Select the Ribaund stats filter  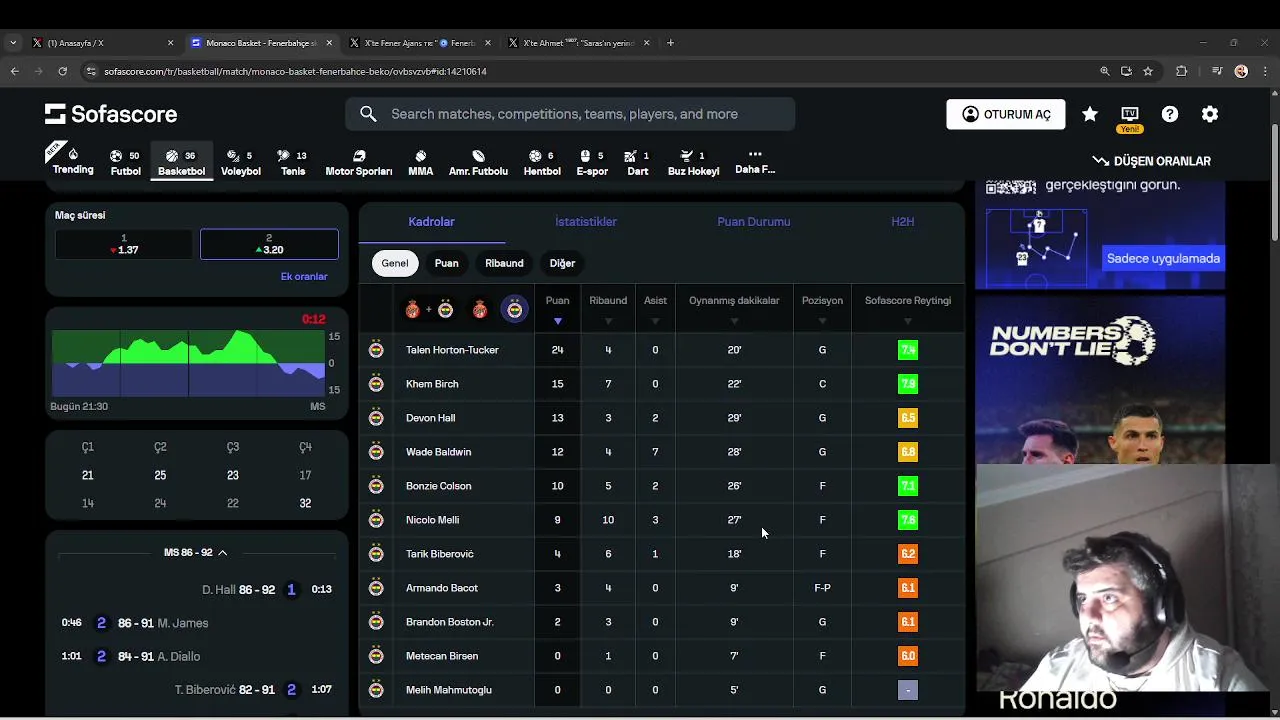(x=504, y=263)
